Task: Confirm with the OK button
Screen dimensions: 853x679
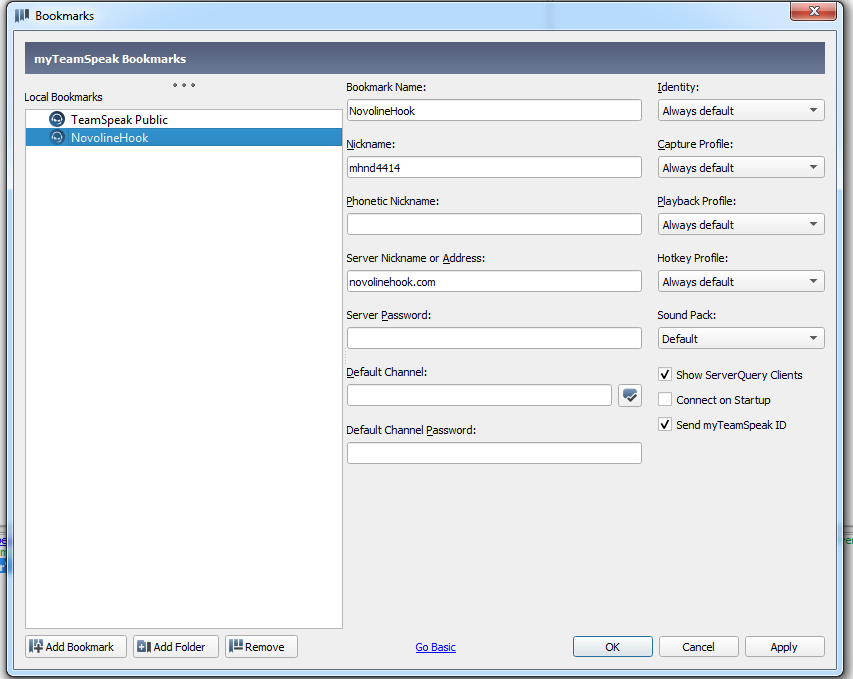Action: [x=613, y=646]
